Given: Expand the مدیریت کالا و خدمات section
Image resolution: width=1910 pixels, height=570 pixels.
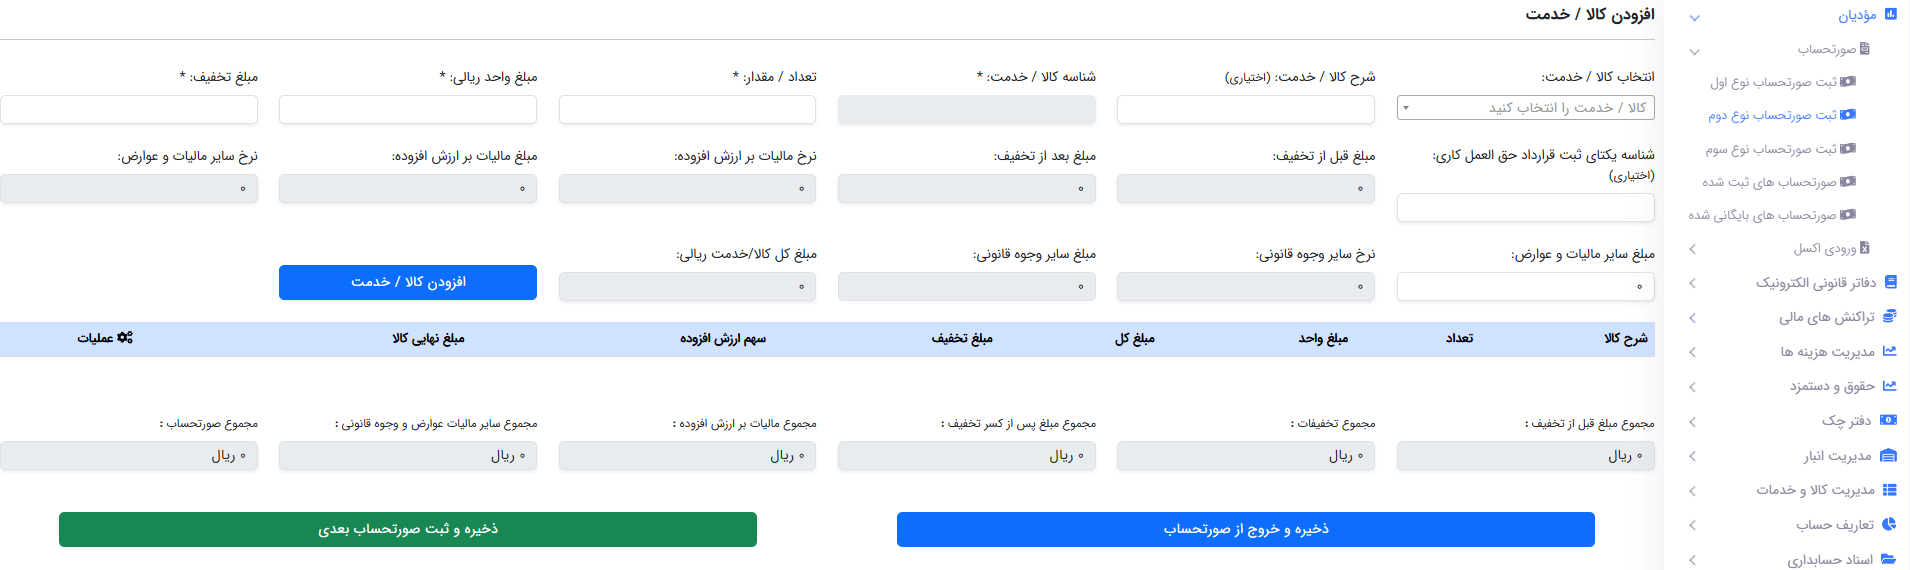Looking at the screenshot, I should (x=1692, y=491).
